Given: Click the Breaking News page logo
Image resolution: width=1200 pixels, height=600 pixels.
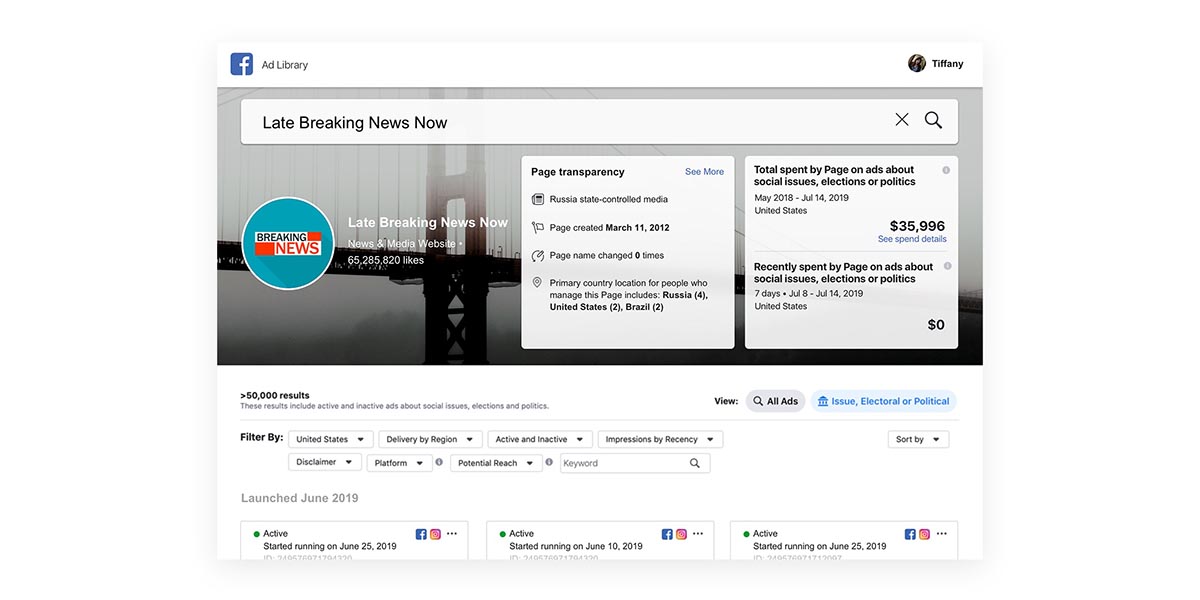Looking at the screenshot, I should pyautogui.click(x=288, y=243).
